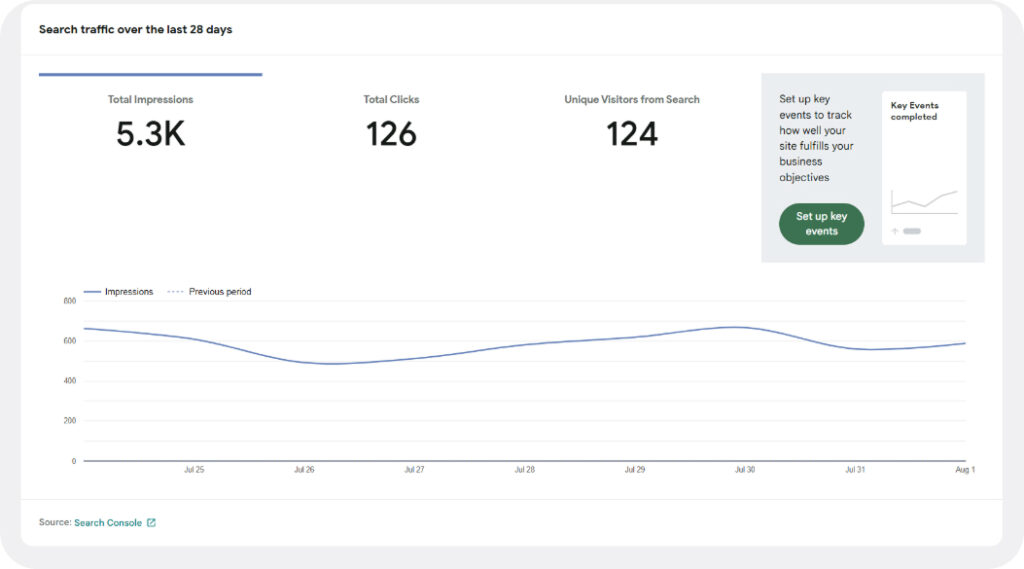Click the key events description text
The image size is (1024, 569).
tap(817, 138)
